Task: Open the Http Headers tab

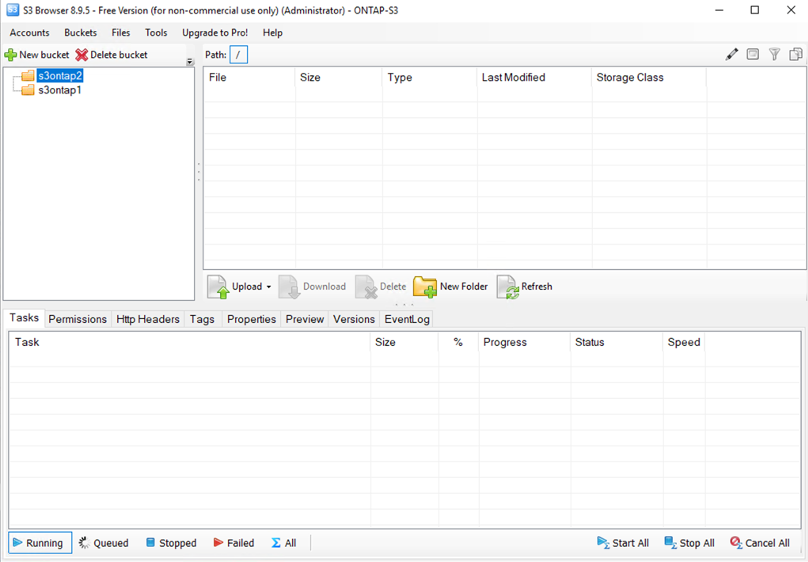Action: click(x=148, y=319)
